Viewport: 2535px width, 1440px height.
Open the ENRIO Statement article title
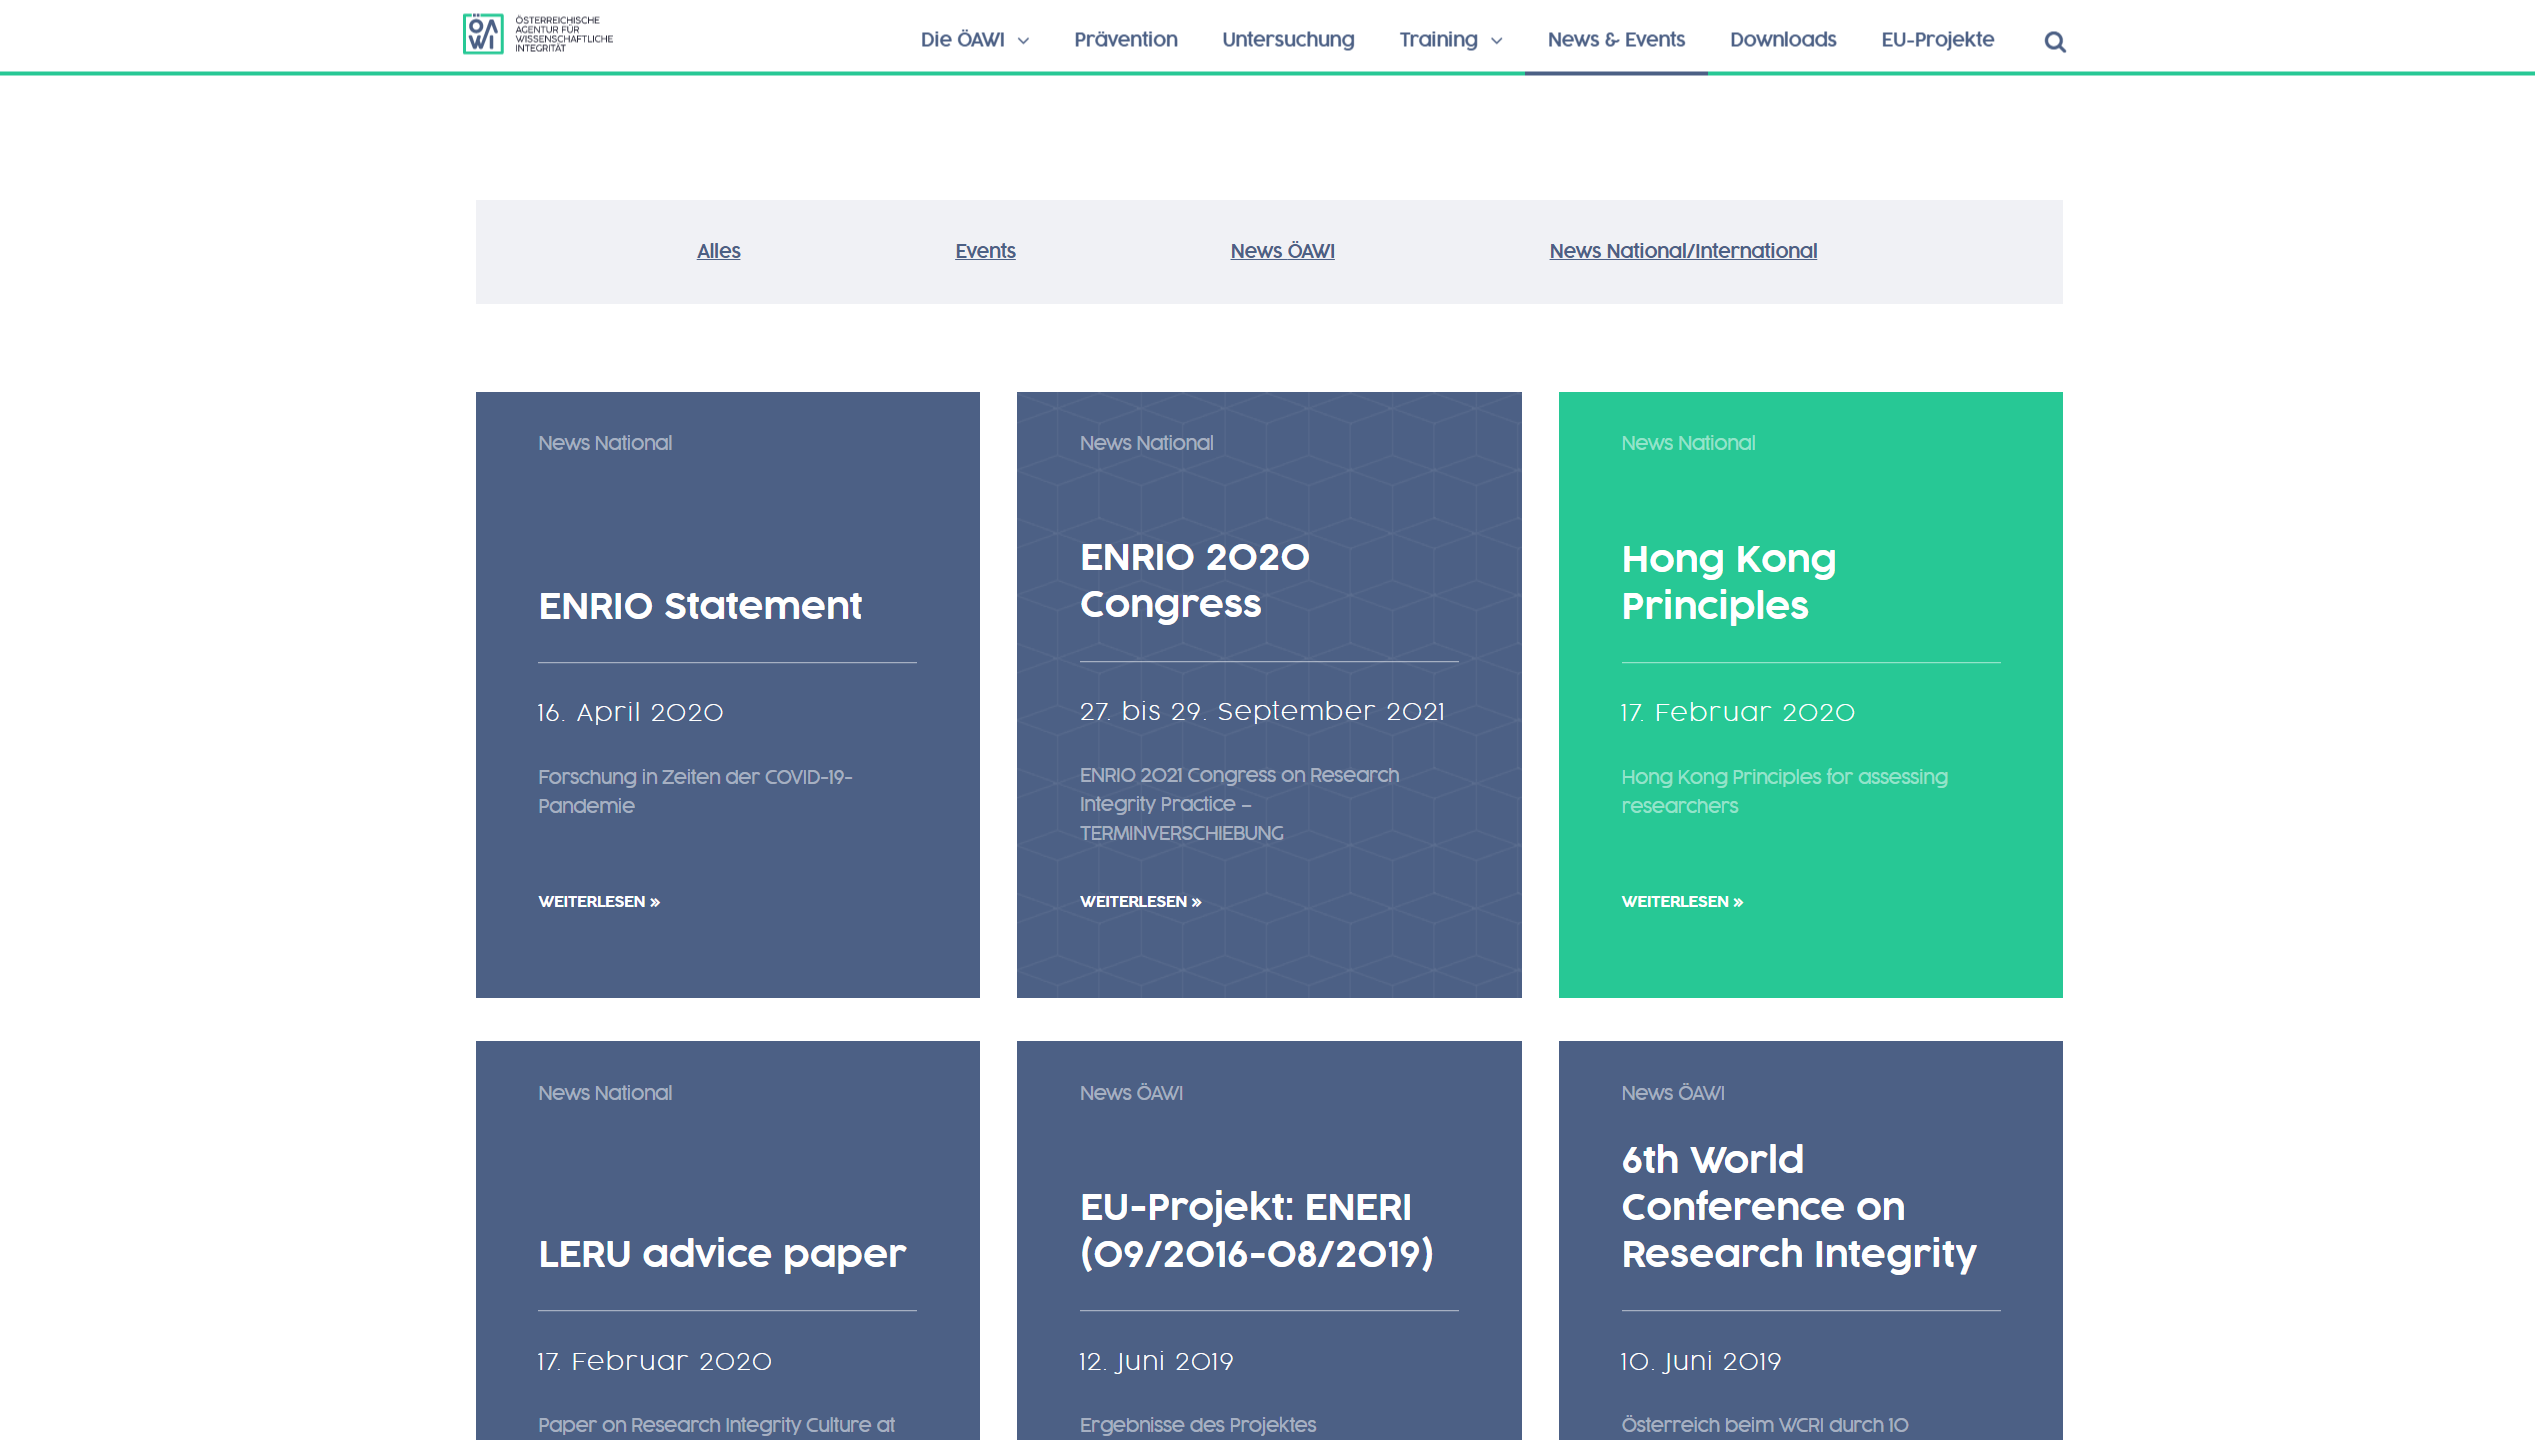[x=700, y=605]
